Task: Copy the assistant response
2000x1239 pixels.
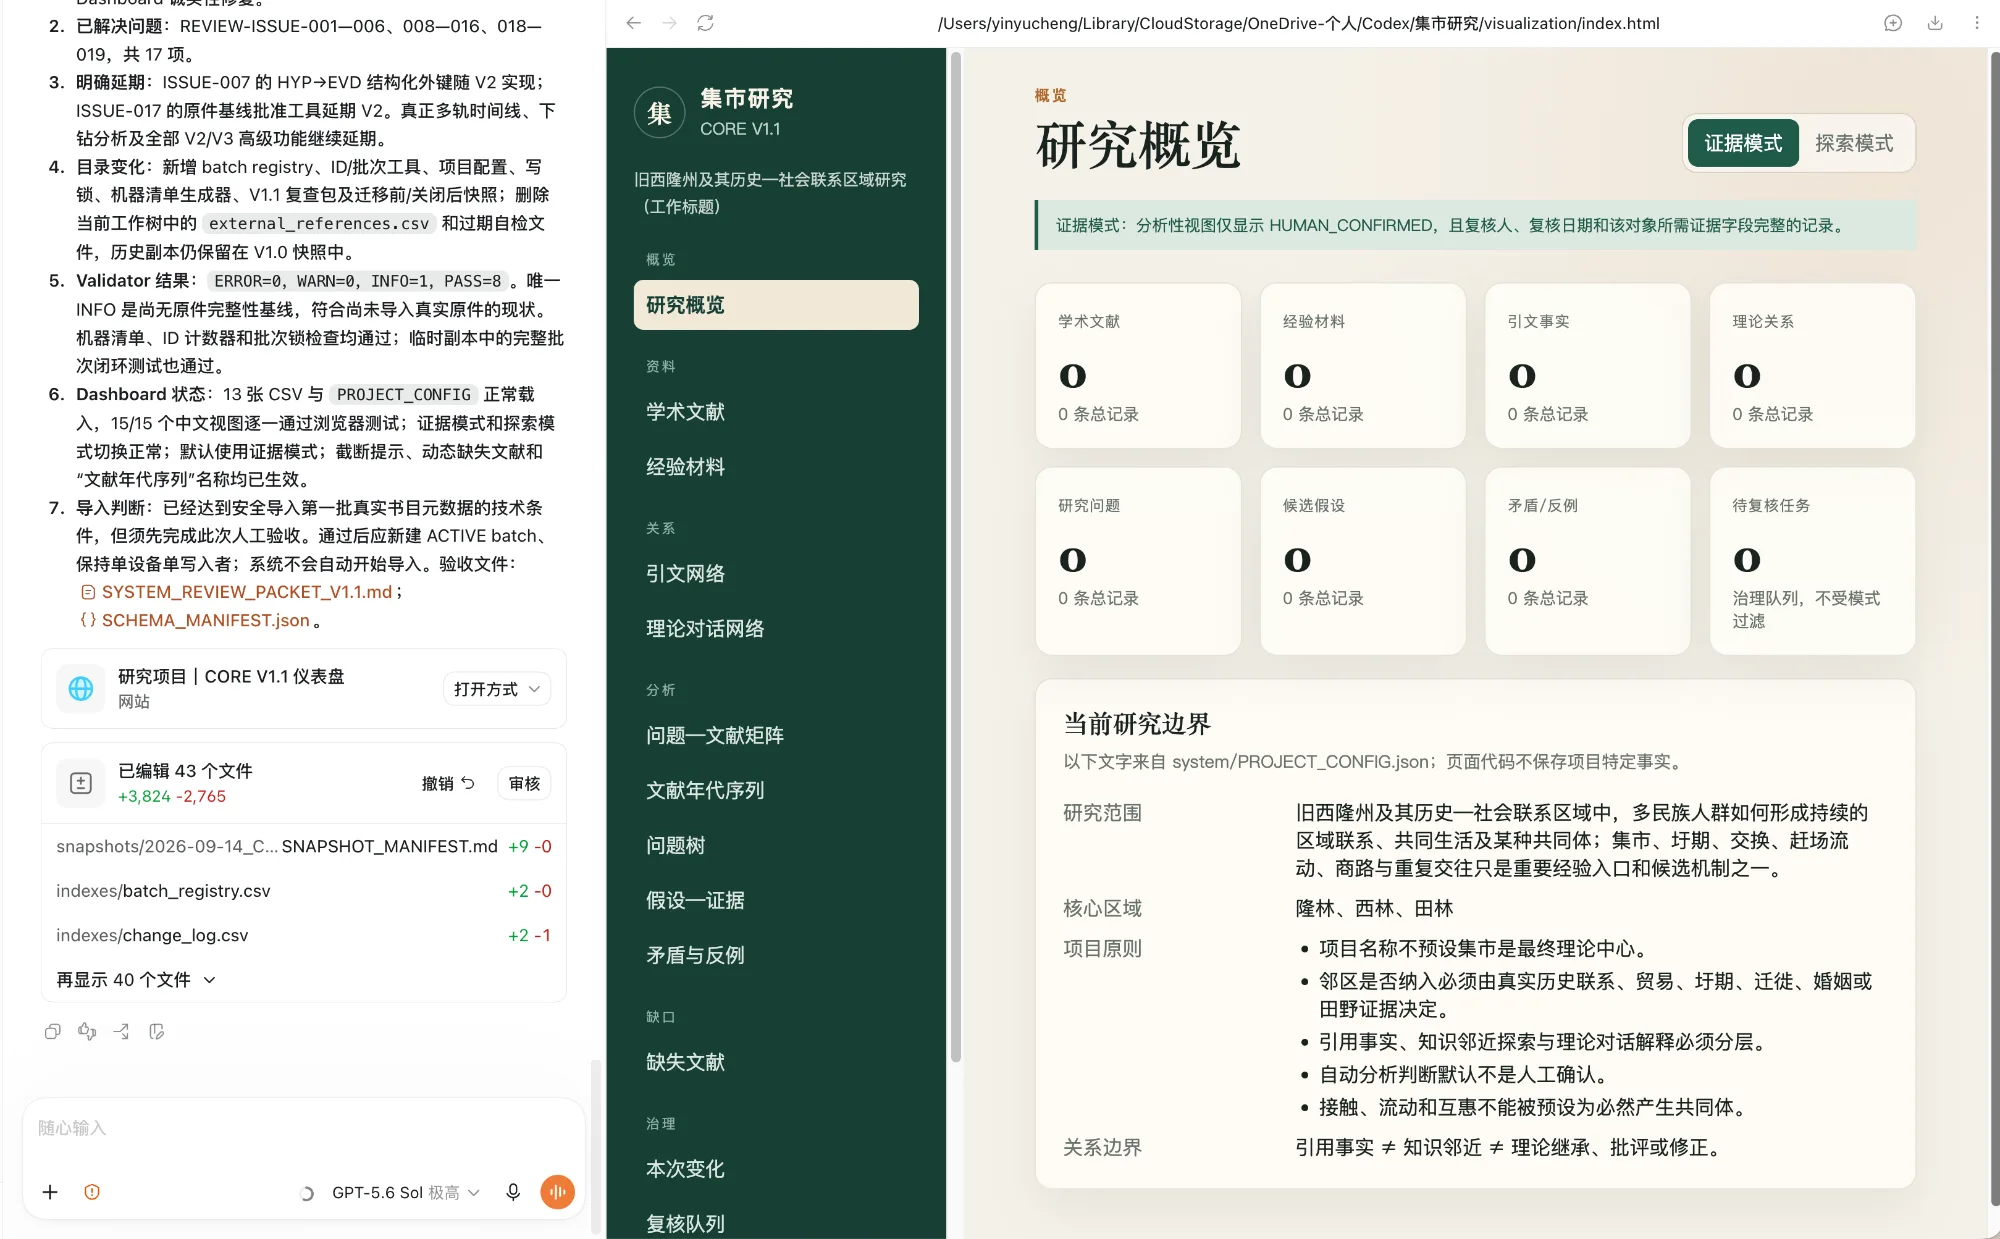Action: point(53,1031)
